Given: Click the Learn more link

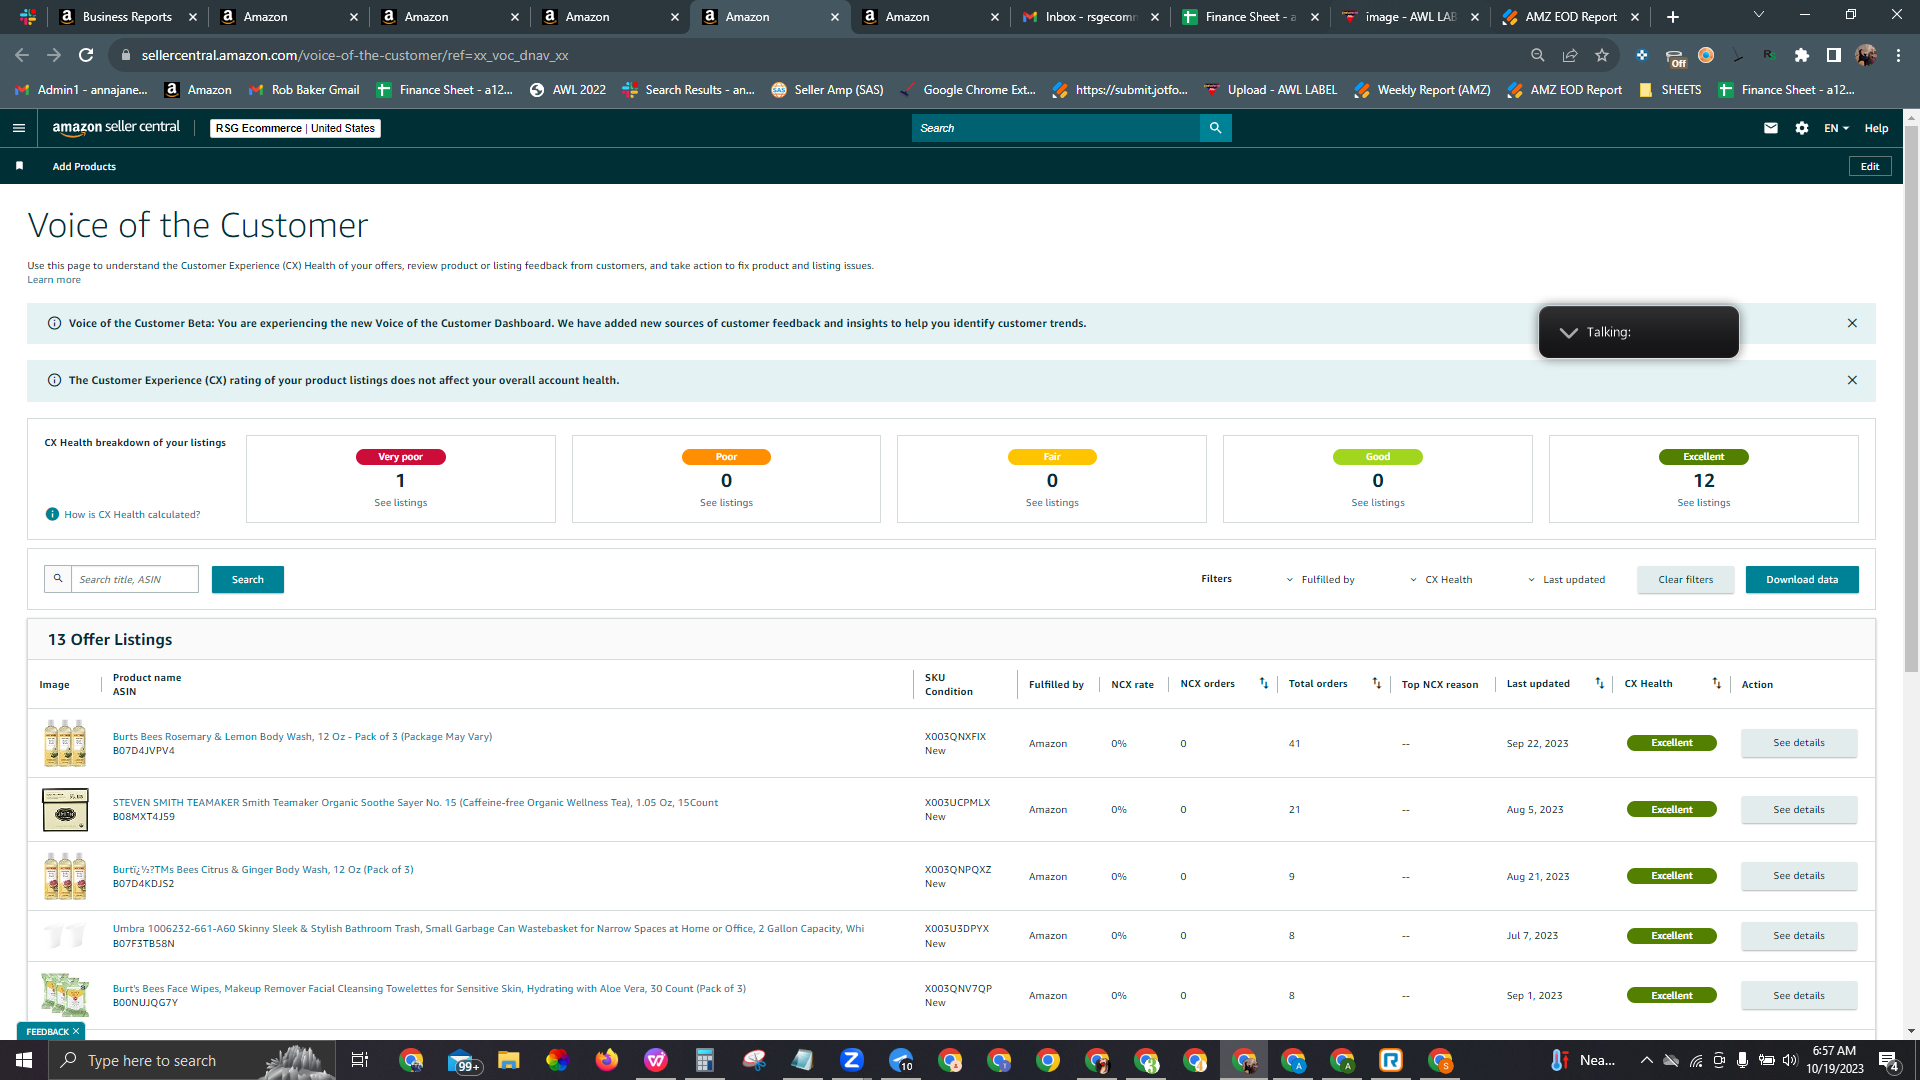Looking at the screenshot, I should tap(54, 280).
